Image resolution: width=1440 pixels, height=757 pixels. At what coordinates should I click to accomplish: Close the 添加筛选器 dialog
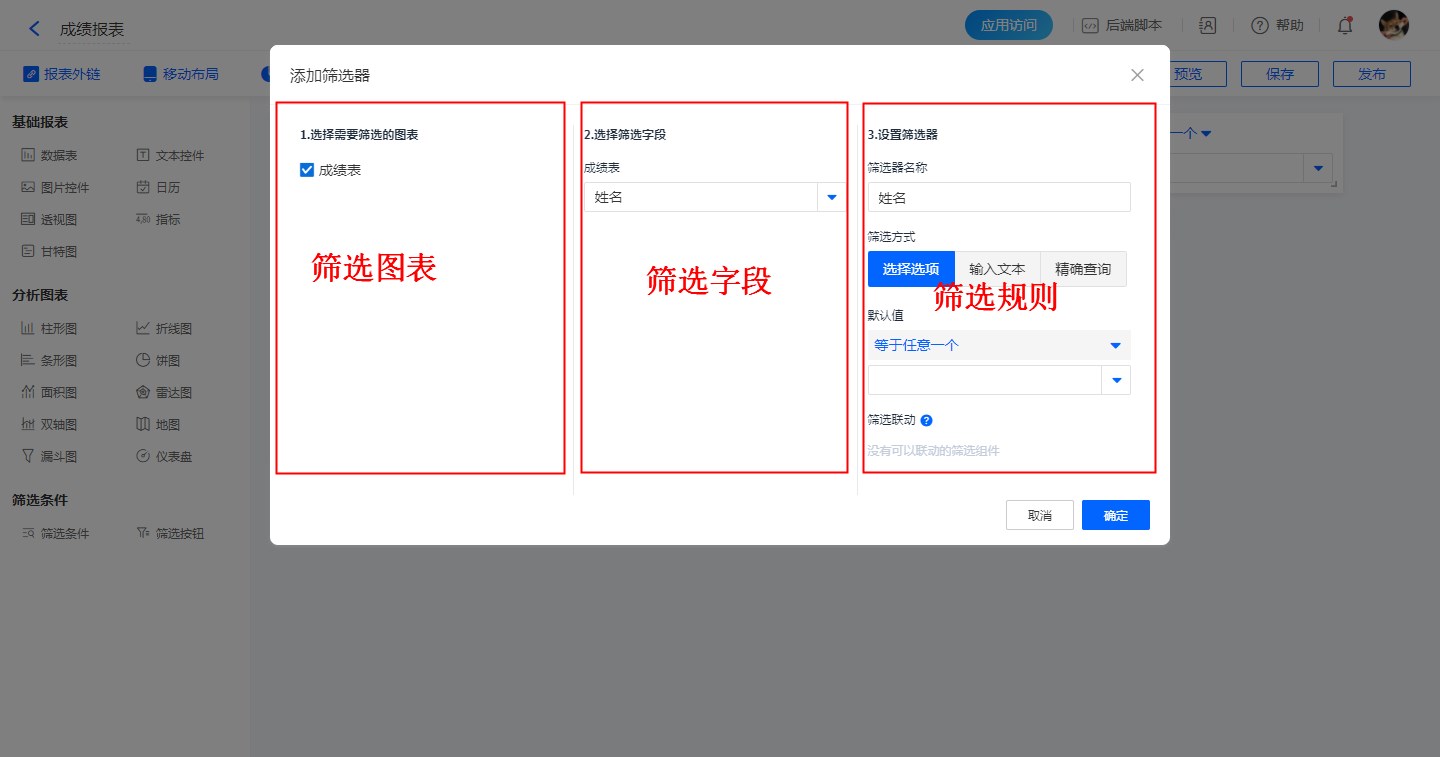click(1137, 75)
